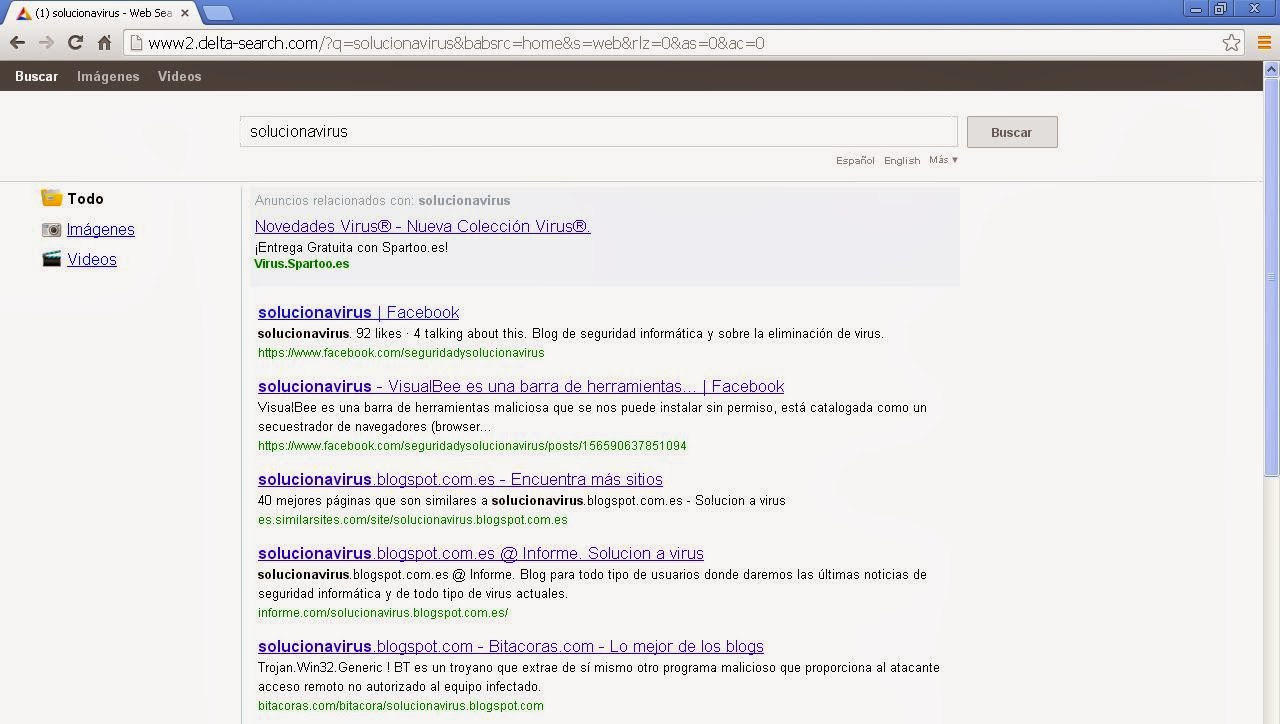Open a new browser tab
The width and height of the screenshot is (1280, 724).
(x=218, y=13)
